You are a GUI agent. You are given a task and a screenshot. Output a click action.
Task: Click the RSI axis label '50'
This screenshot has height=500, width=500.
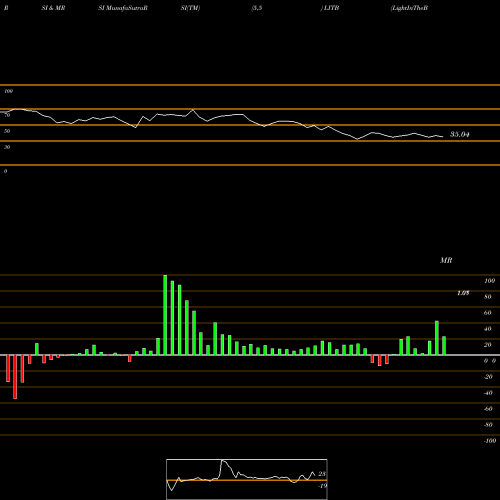point(7,131)
